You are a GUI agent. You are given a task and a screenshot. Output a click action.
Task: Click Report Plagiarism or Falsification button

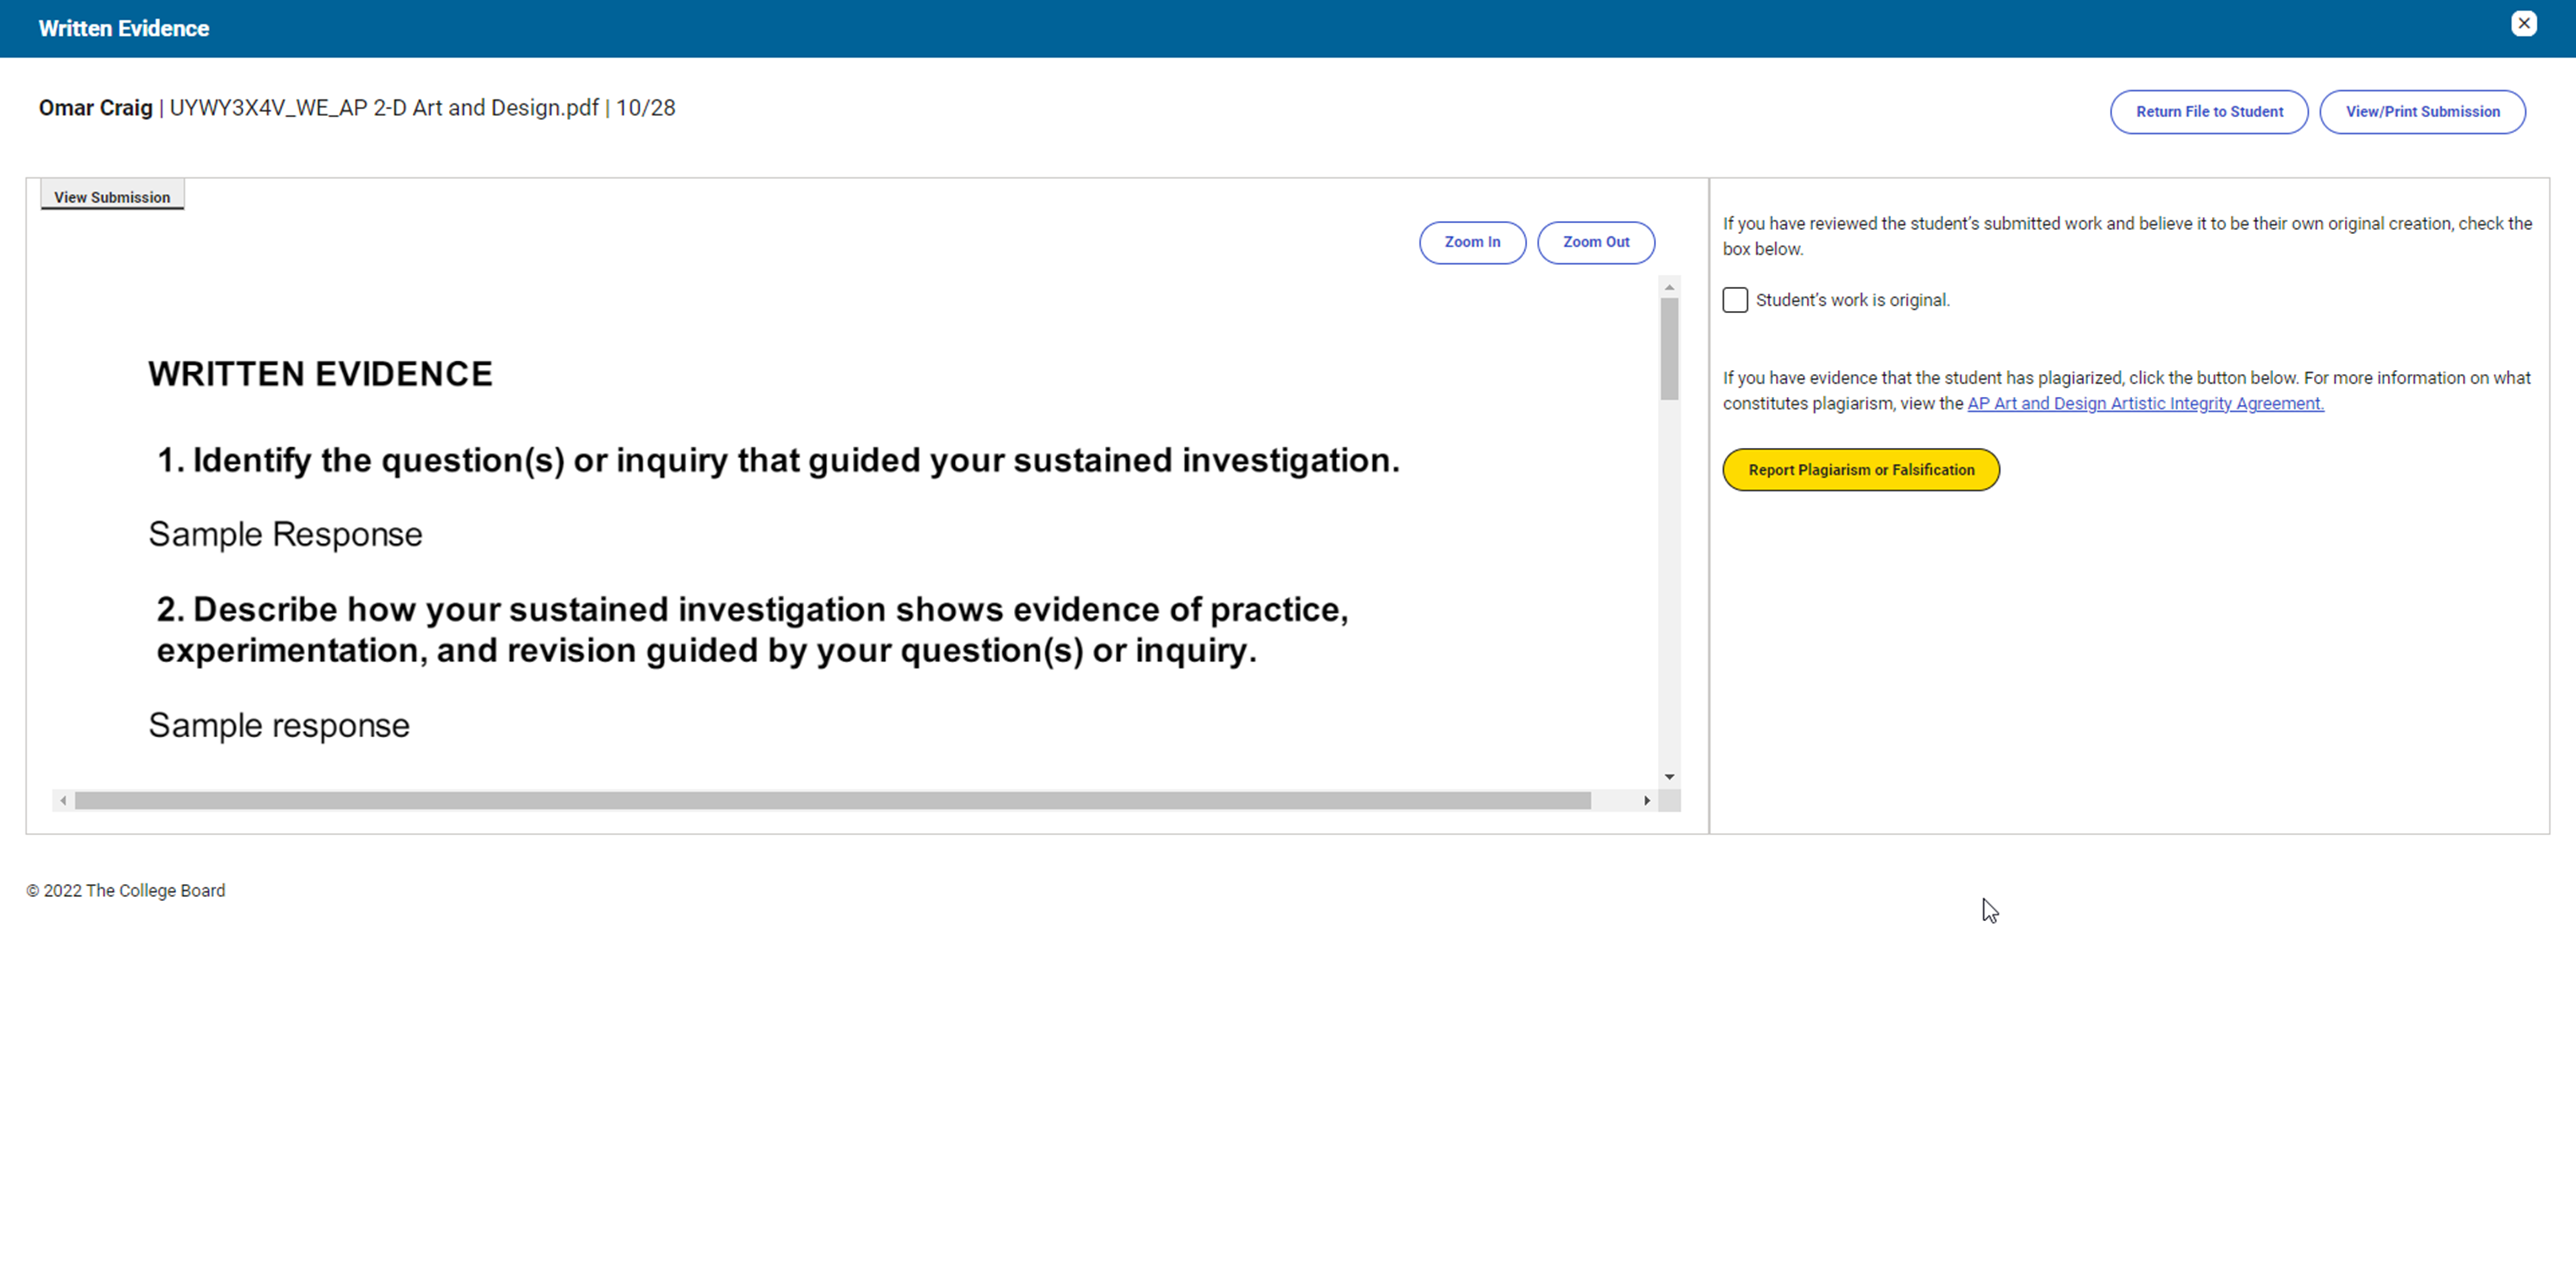click(x=1861, y=469)
